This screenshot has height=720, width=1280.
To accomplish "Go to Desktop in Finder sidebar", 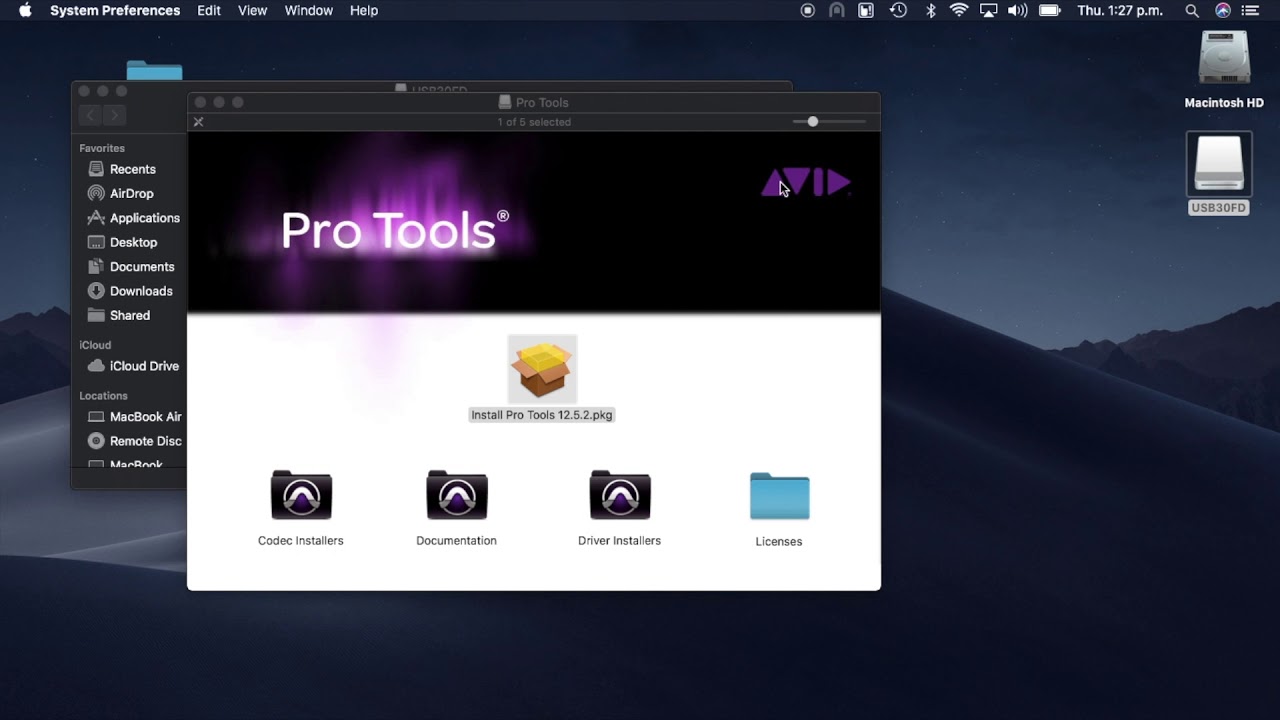I will click(x=122, y=242).
